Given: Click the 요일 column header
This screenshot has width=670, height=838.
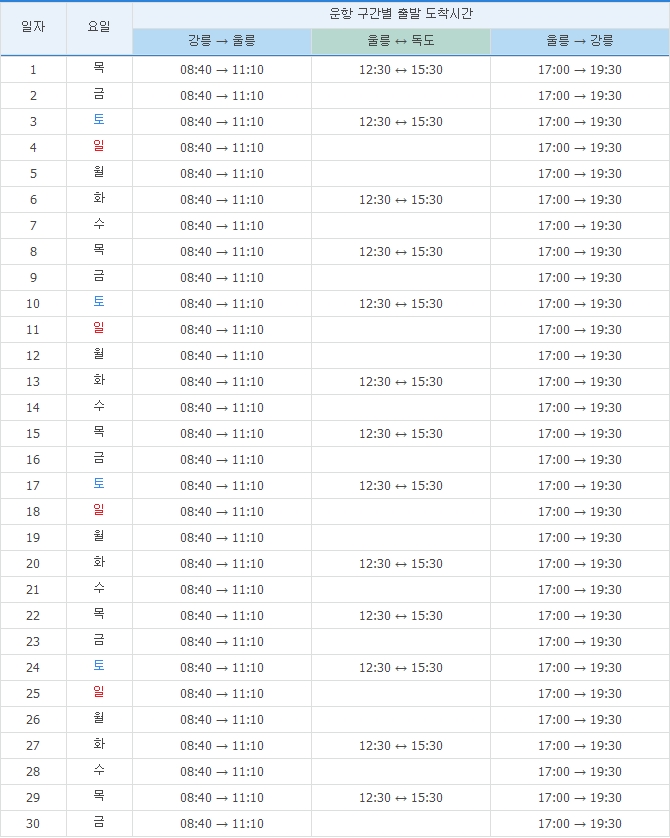Looking at the screenshot, I should pos(99,28).
